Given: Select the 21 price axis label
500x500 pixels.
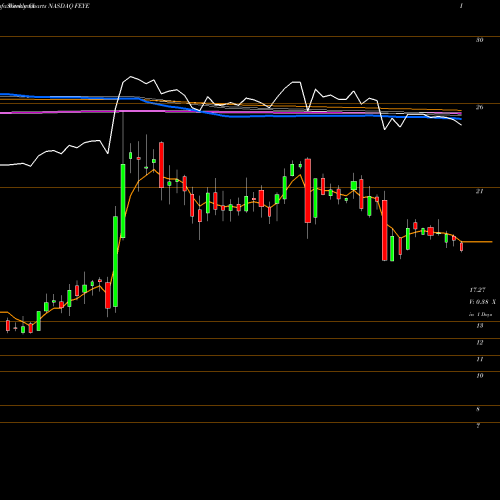Looking at the screenshot, I should pyautogui.click(x=479, y=191).
